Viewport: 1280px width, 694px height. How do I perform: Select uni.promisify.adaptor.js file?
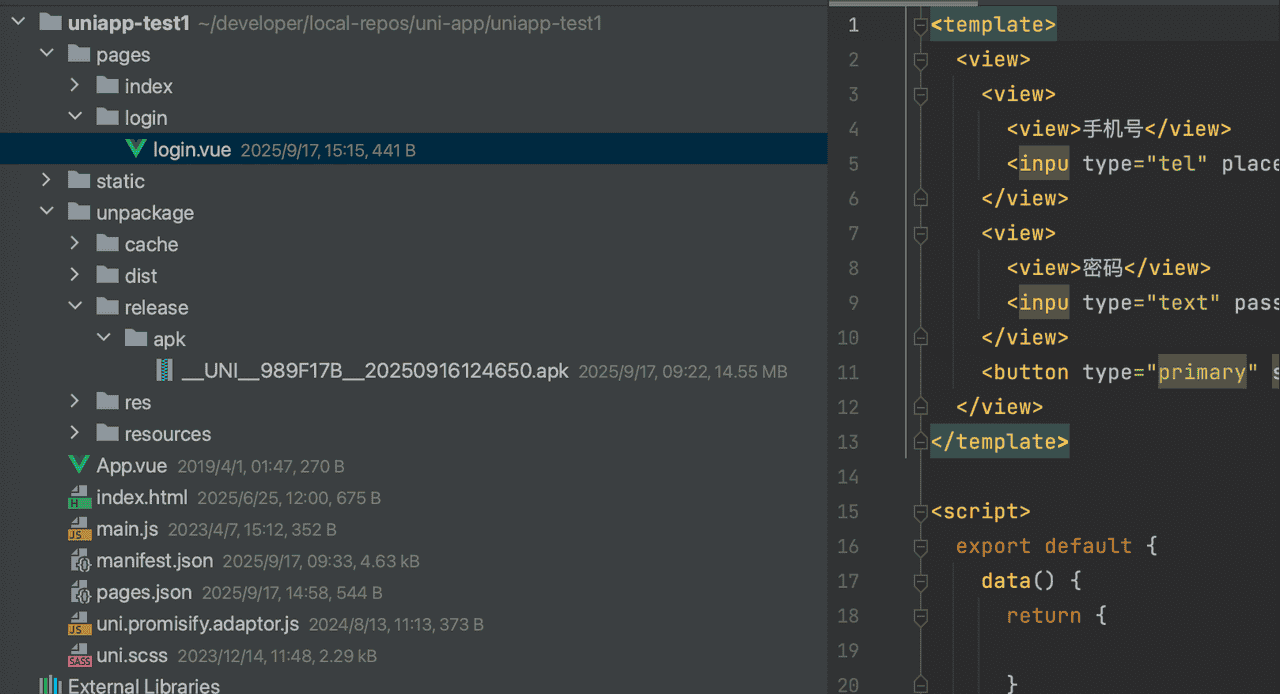[197, 625]
